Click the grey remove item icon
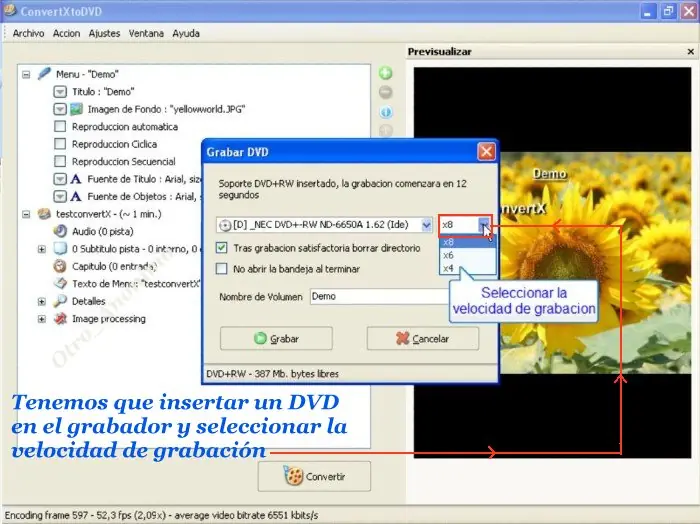 (x=386, y=92)
